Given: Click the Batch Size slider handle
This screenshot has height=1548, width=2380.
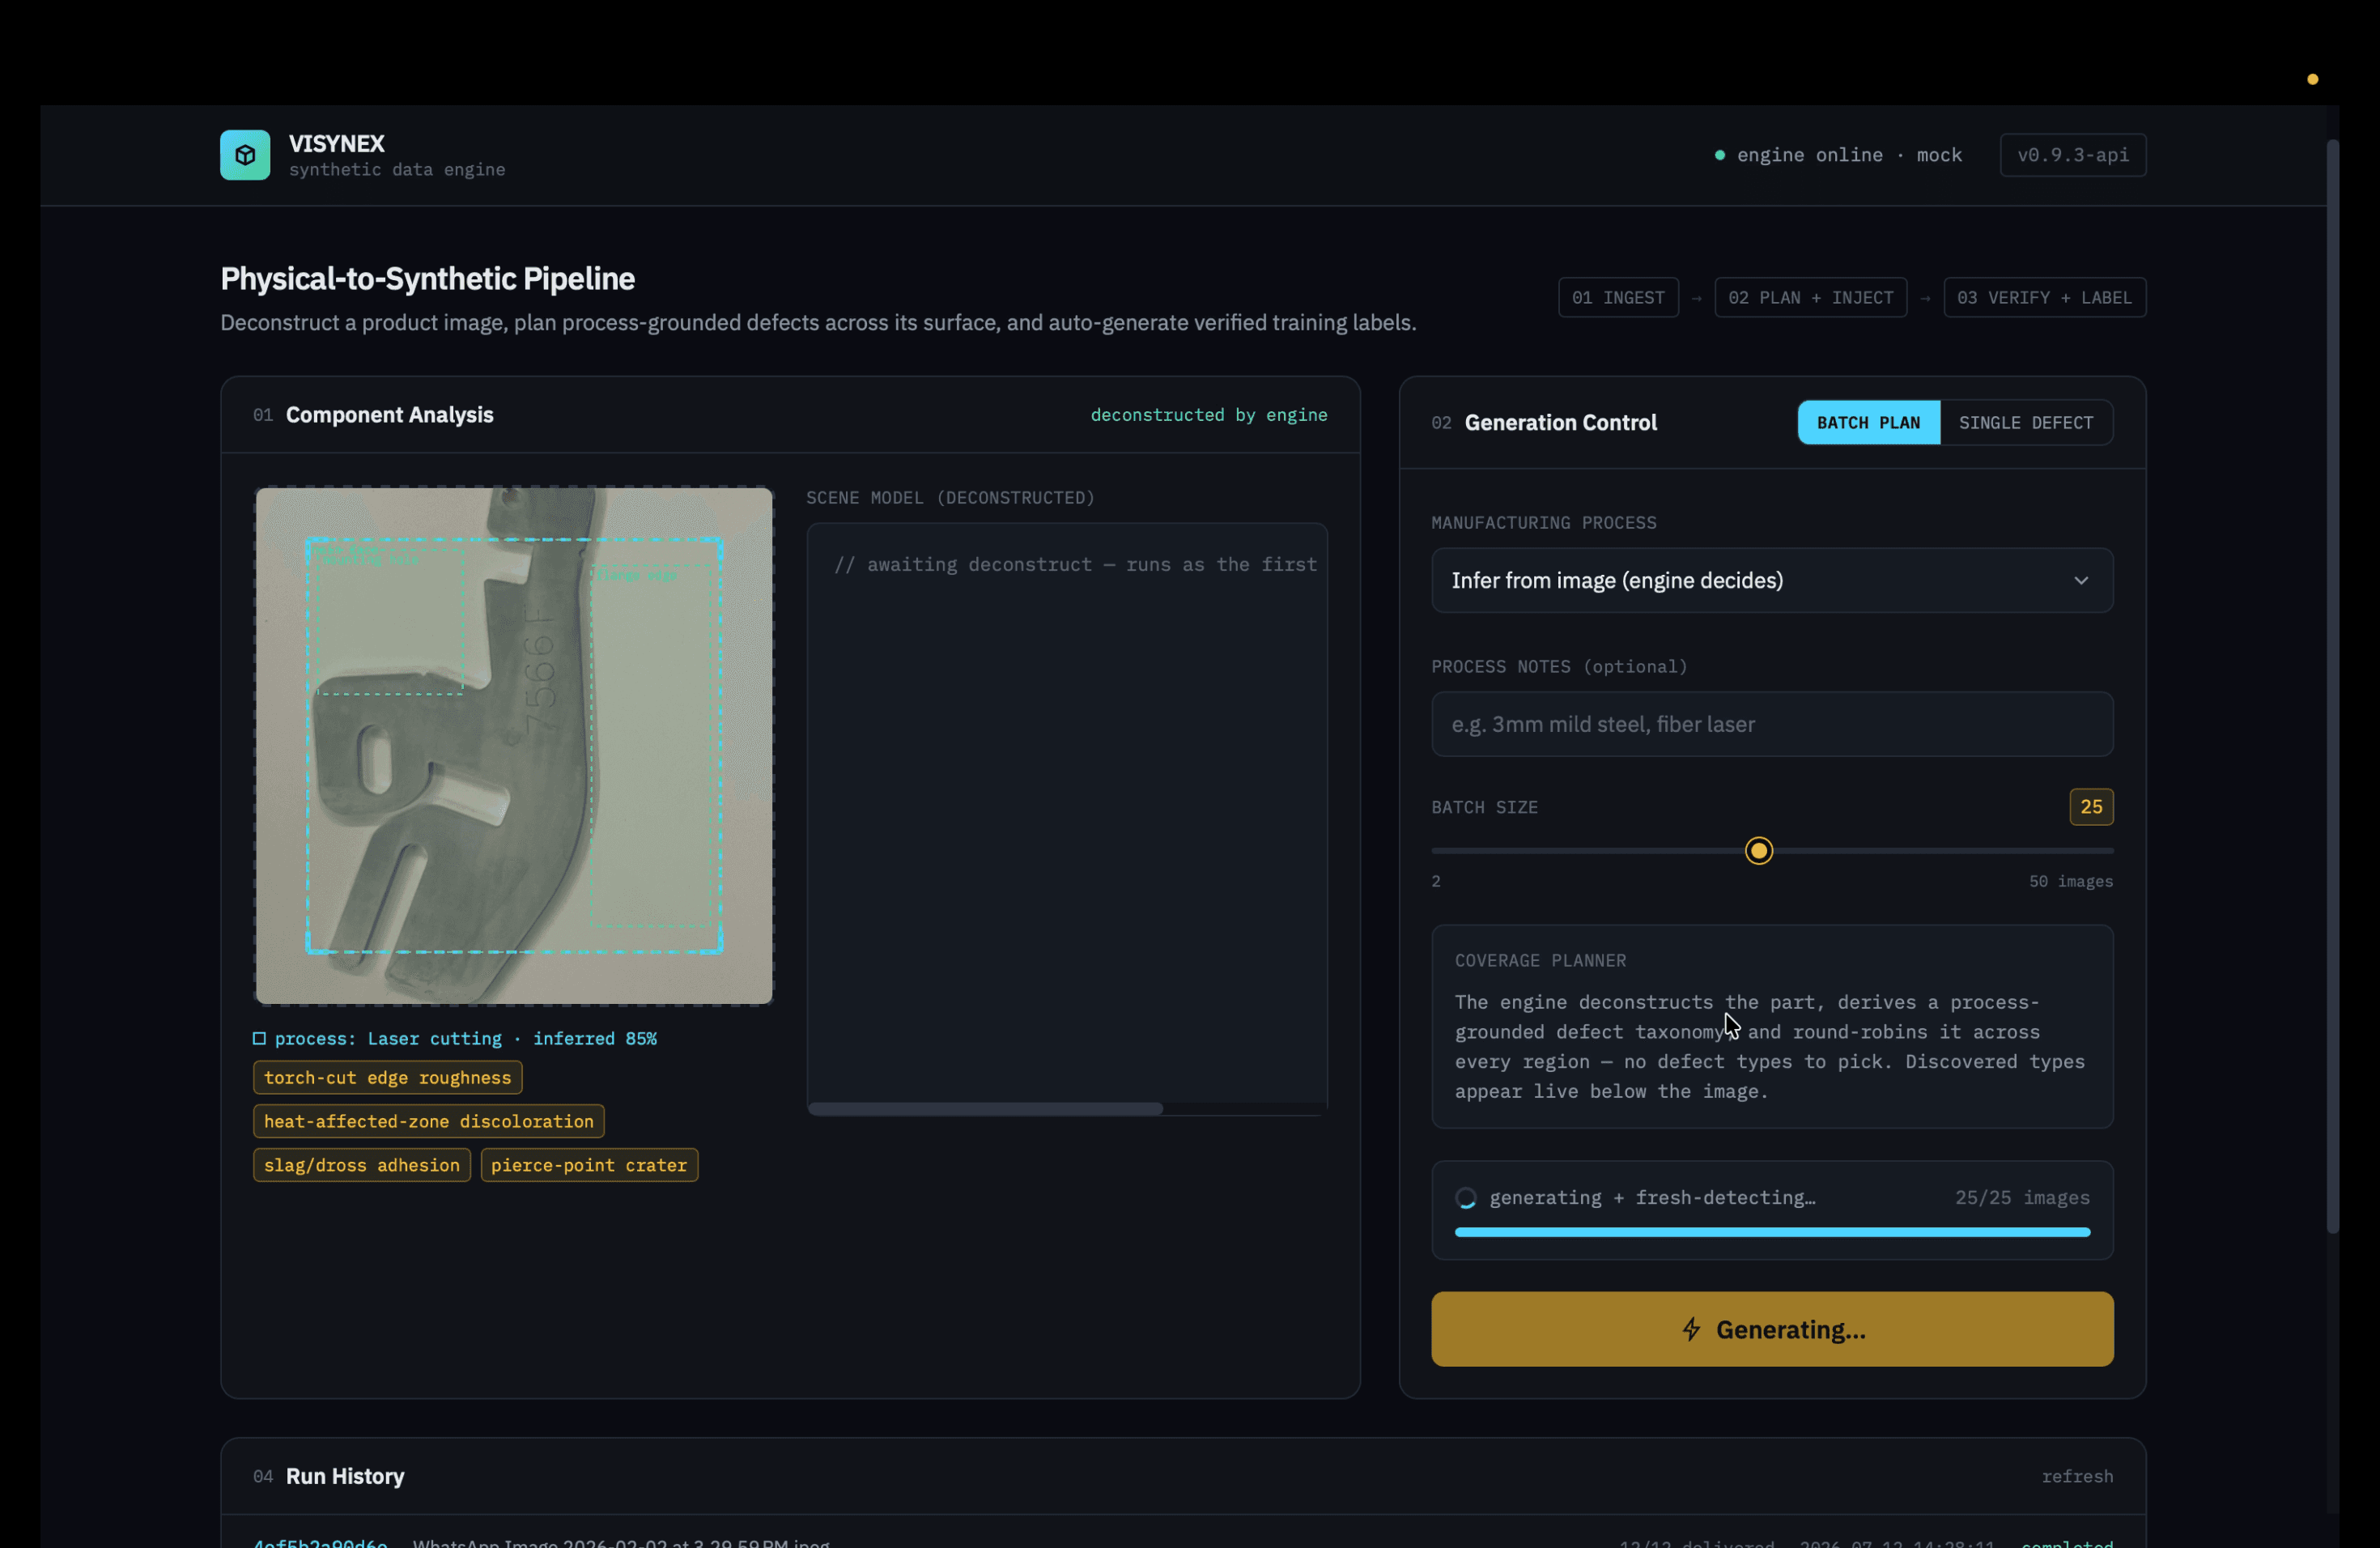Looking at the screenshot, I should (1759, 851).
